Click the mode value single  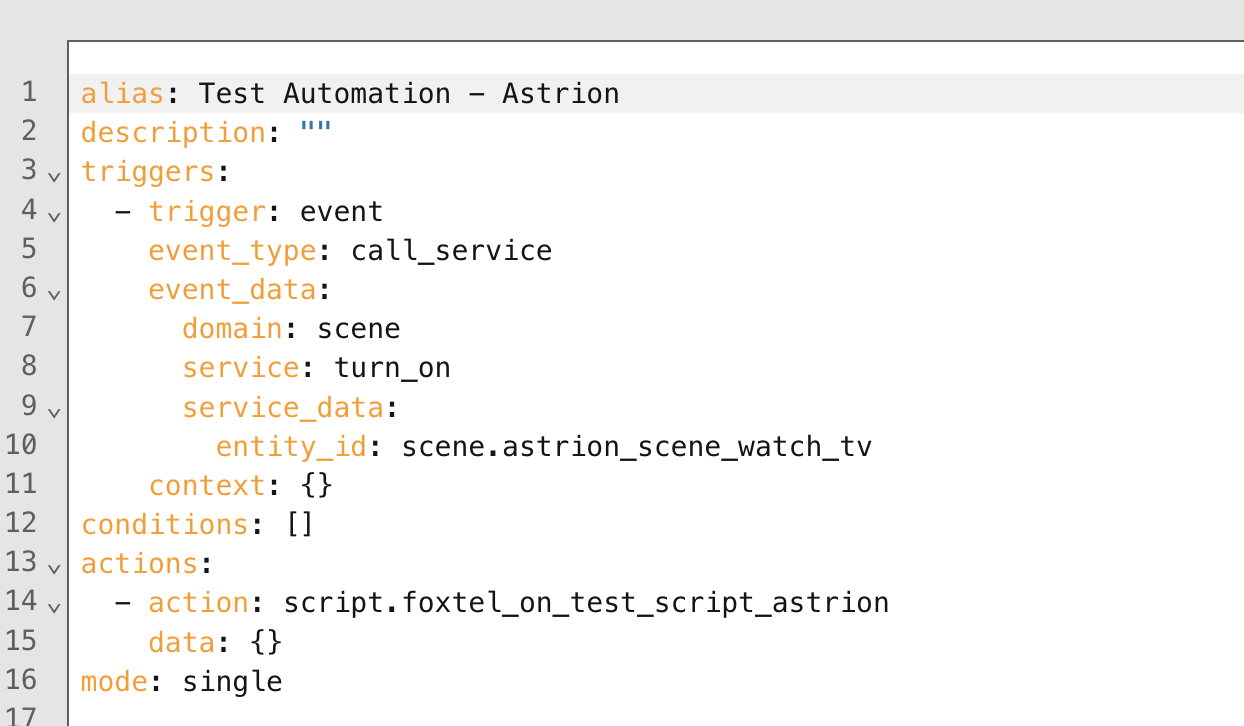tap(232, 682)
